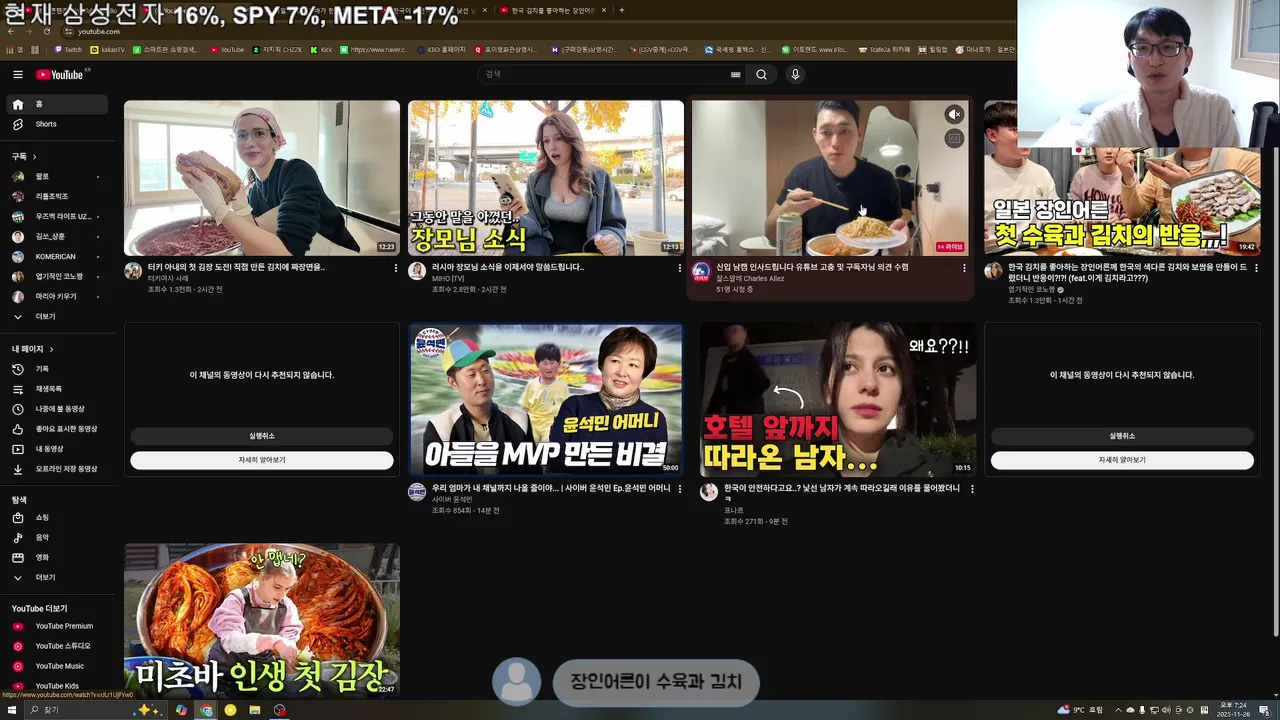
Task: Open 나중에 볼 동영상
Action: tap(58, 409)
